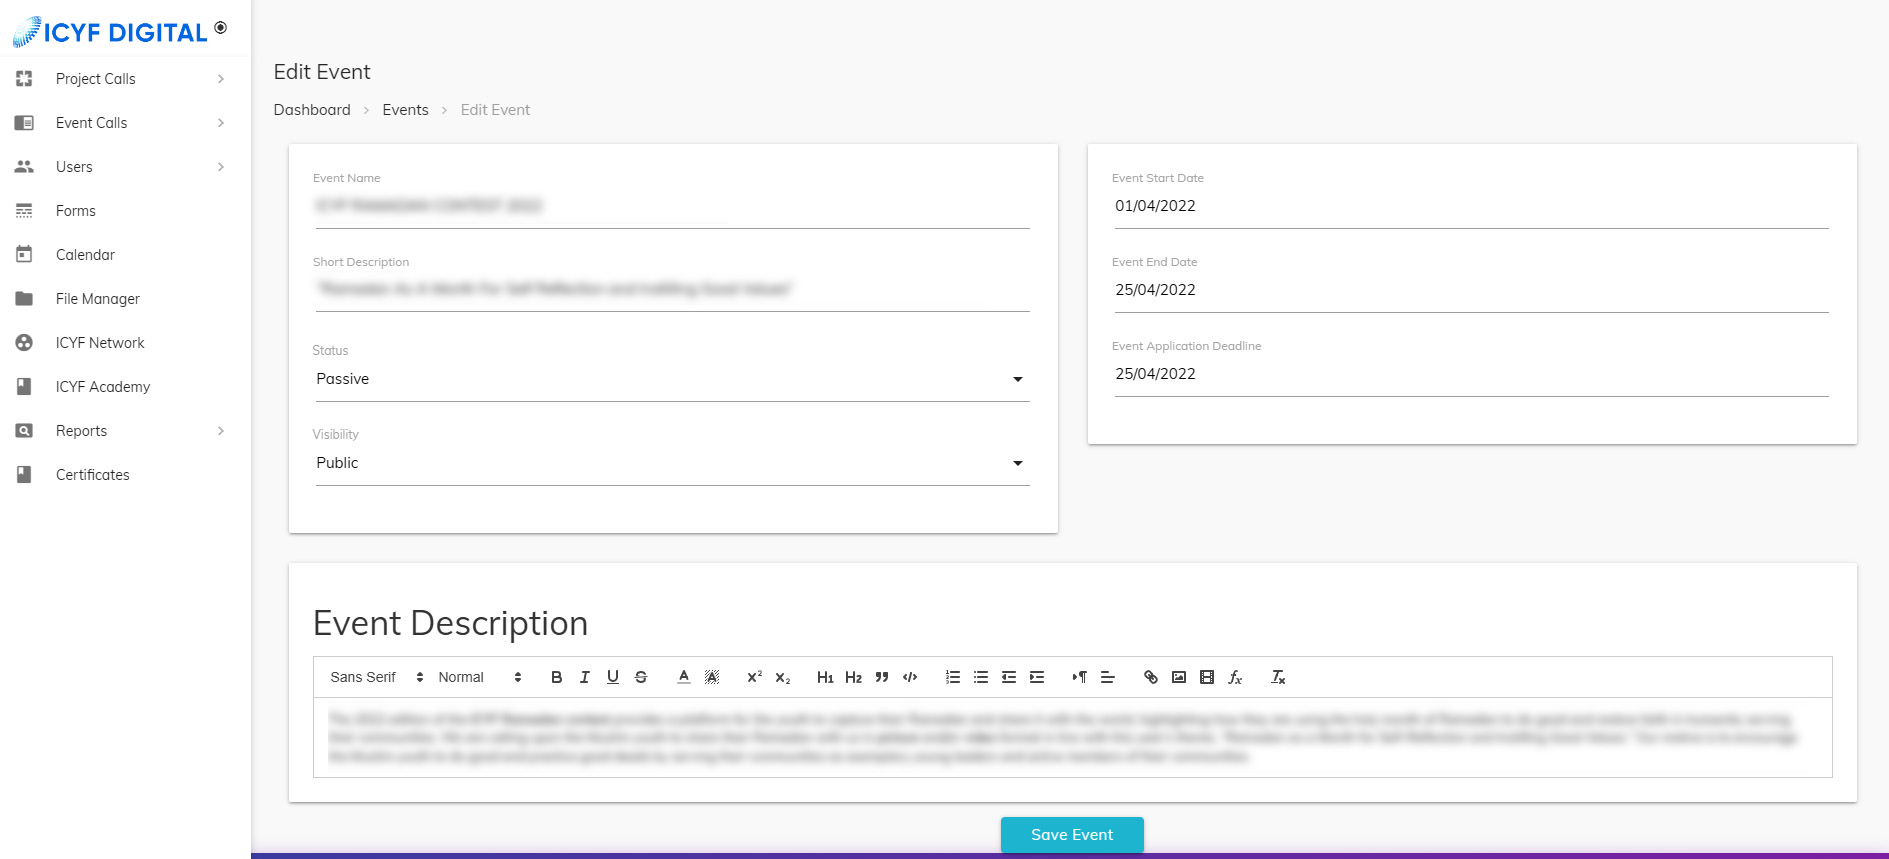
Task: Click the Short Description input field
Action: coord(672,289)
